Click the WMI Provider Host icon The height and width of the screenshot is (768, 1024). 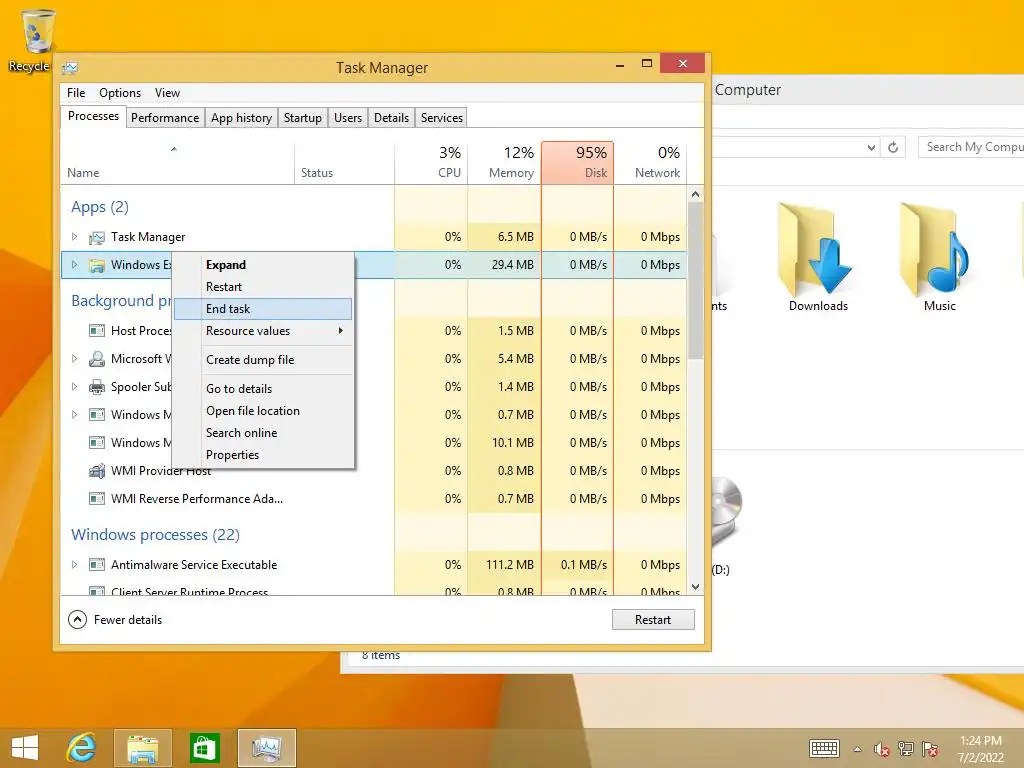coord(97,471)
